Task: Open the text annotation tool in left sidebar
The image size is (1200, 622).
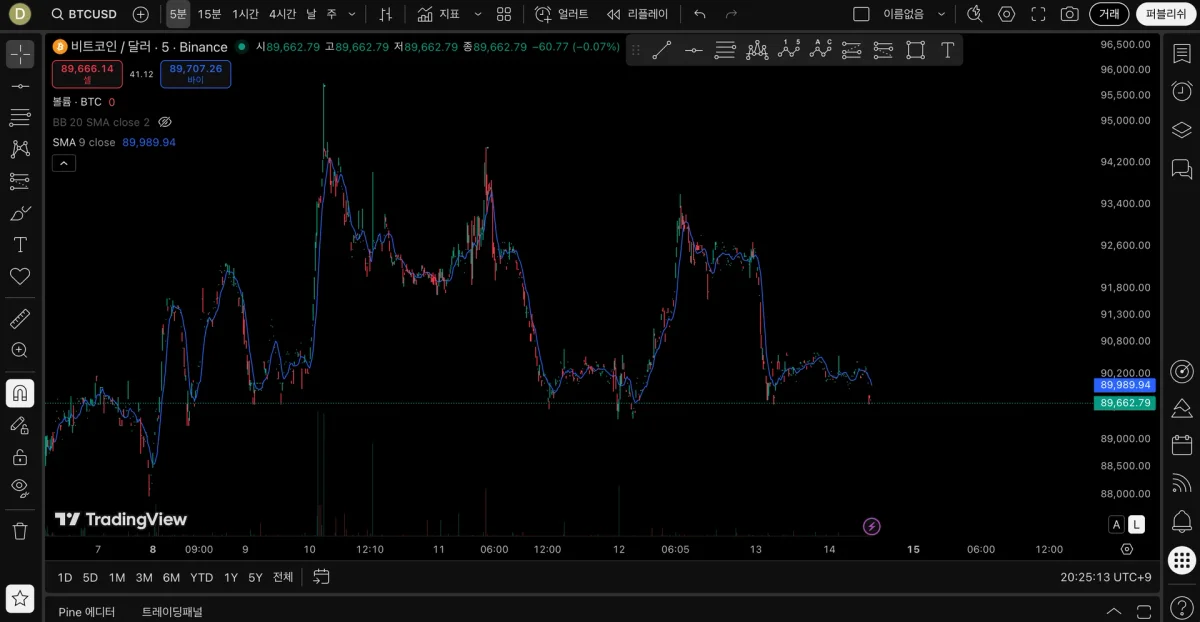Action: coord(20,245)
